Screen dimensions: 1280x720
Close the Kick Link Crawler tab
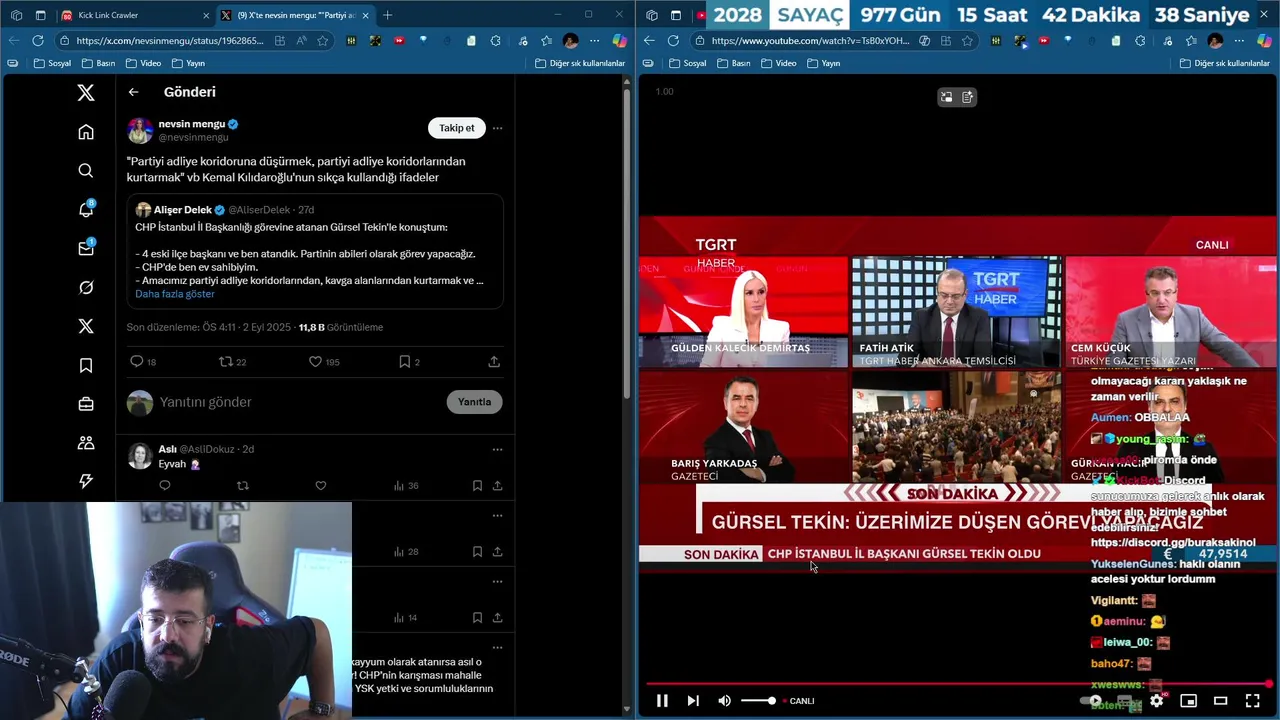click(206, 15)
